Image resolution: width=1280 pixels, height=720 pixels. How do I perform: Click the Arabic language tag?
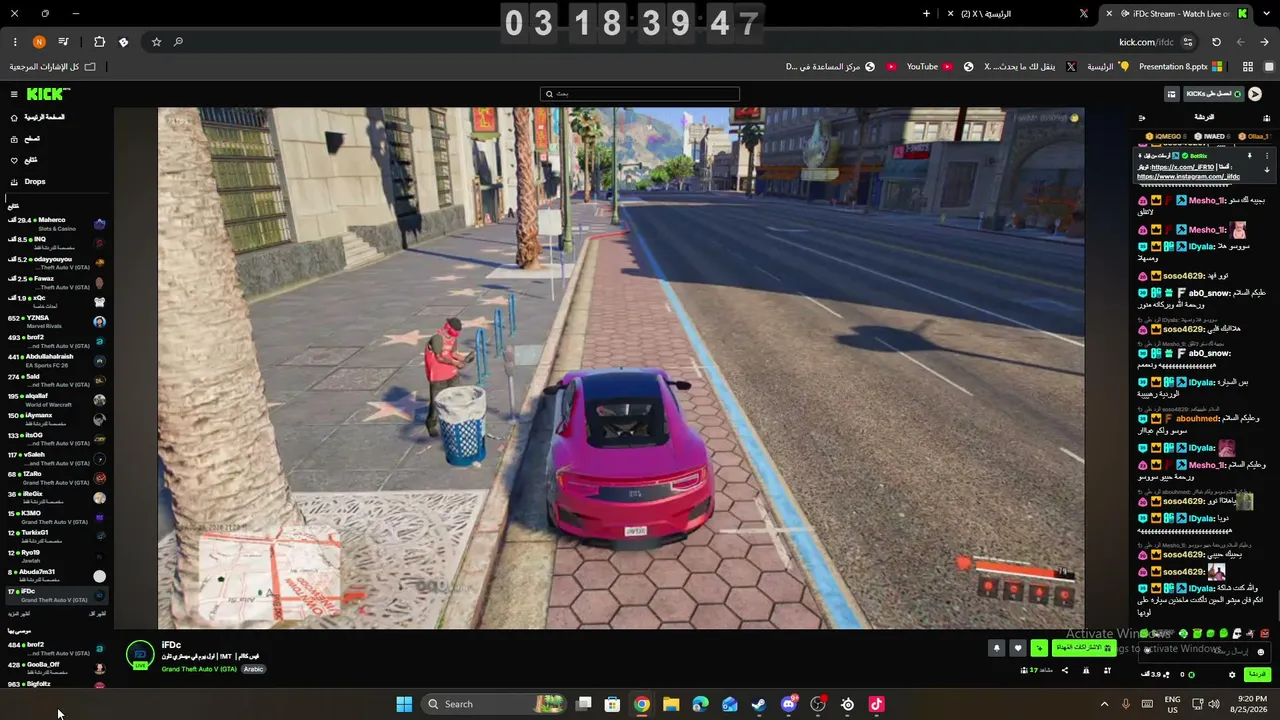click(253, 669)
